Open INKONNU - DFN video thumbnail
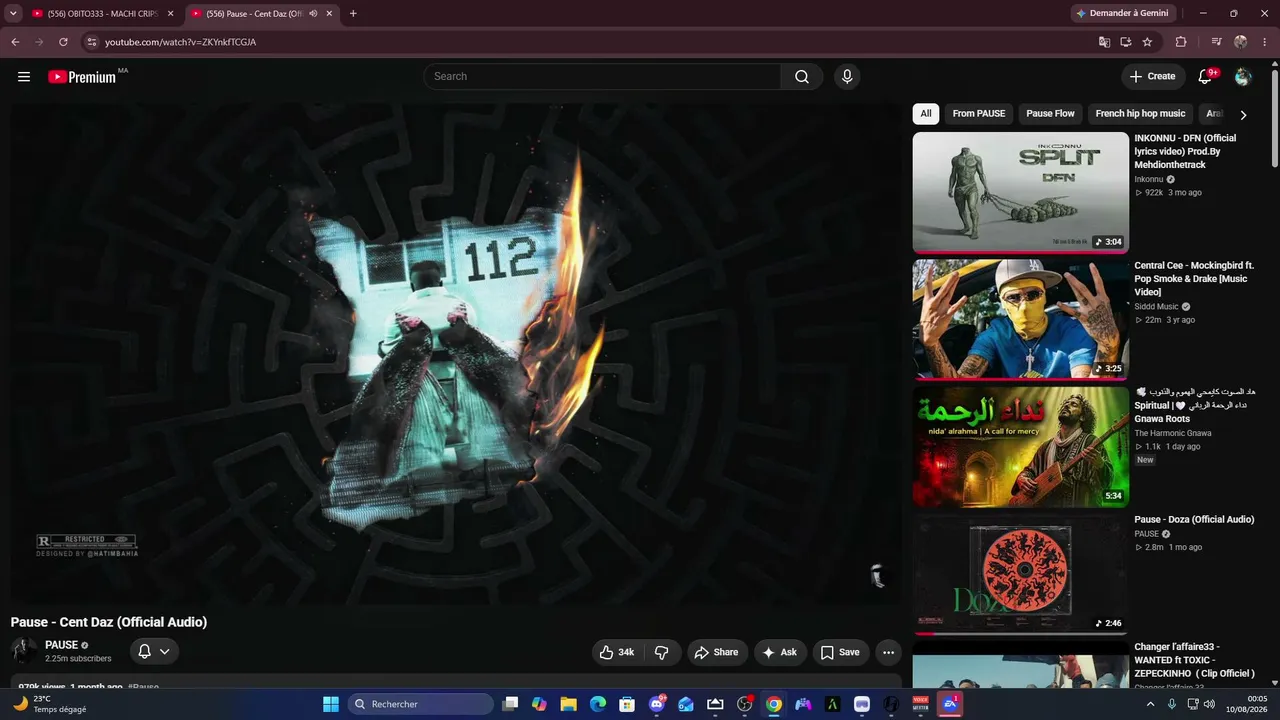This screenshot has width=1280, height=720. (1020, 192)
